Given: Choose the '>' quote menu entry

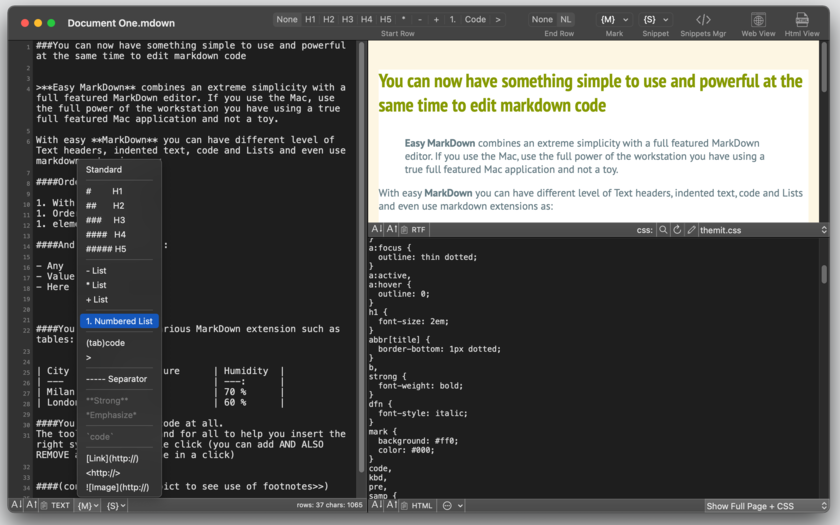Looking at the screenshot, I should tap(119, 357).
